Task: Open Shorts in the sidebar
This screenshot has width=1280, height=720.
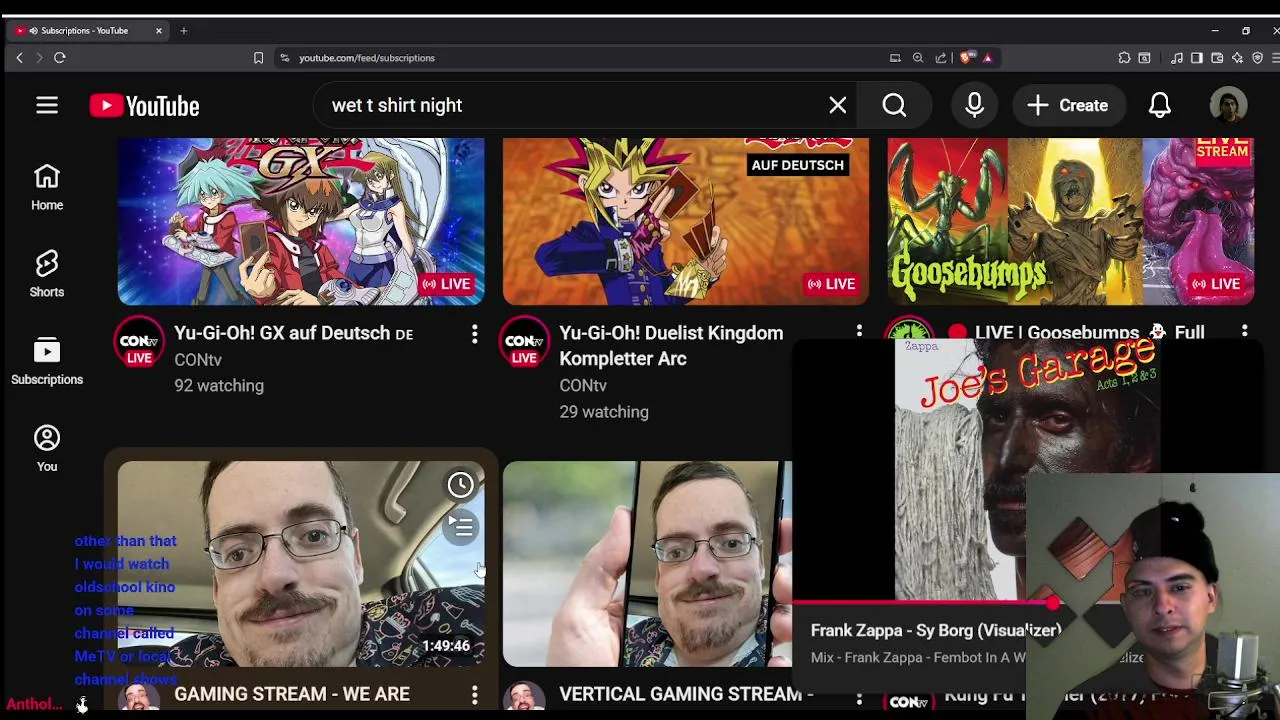Action: click(47, 274)
